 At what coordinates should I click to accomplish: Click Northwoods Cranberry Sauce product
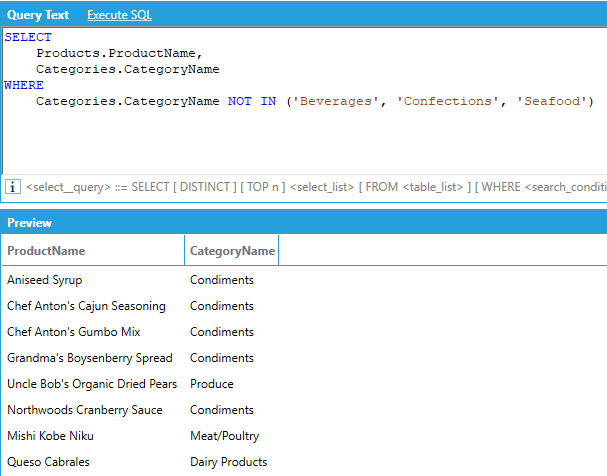coord(85,410)
